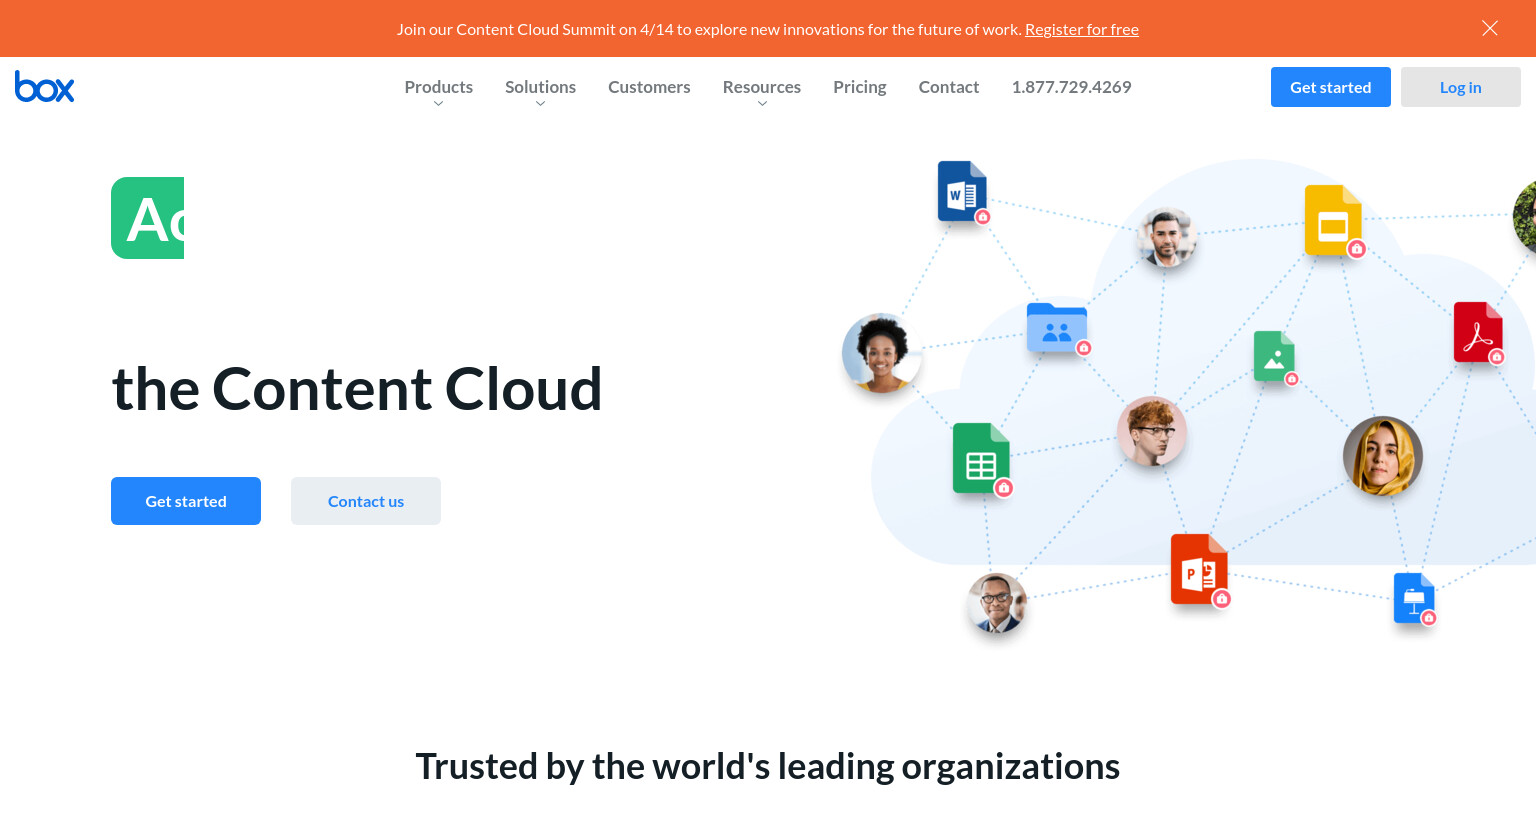1536x826 pixels.
Task: Click the hero Get started button
Action: click(x=186, y=501)
